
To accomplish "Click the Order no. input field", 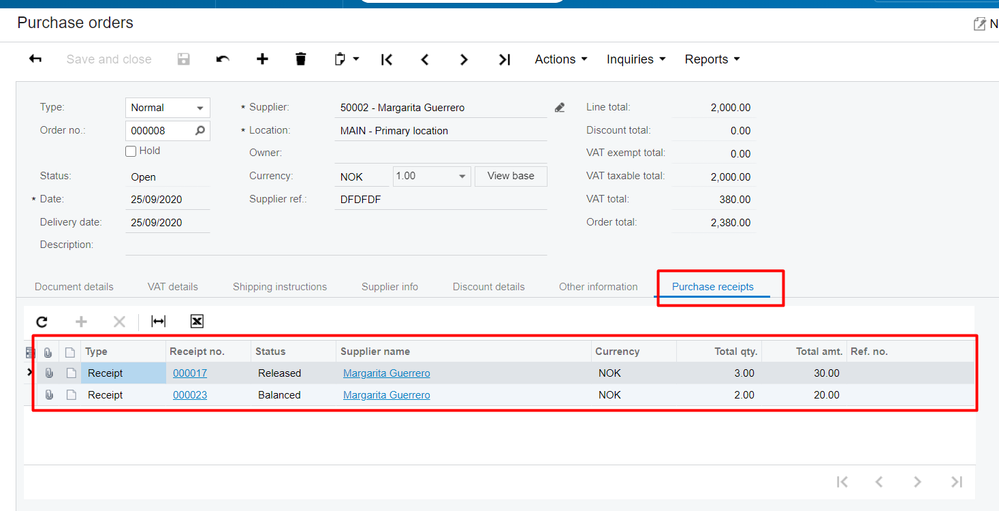I will [x=160, y=131].
